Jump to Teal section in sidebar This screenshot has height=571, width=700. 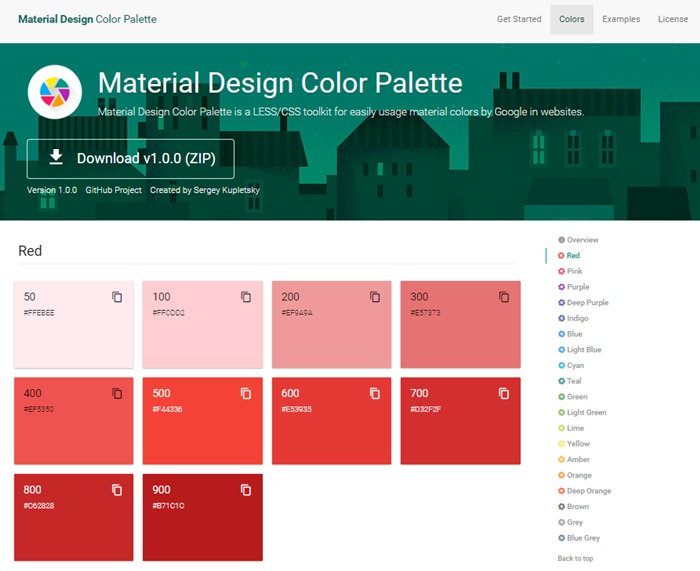[x=574, y=381]
